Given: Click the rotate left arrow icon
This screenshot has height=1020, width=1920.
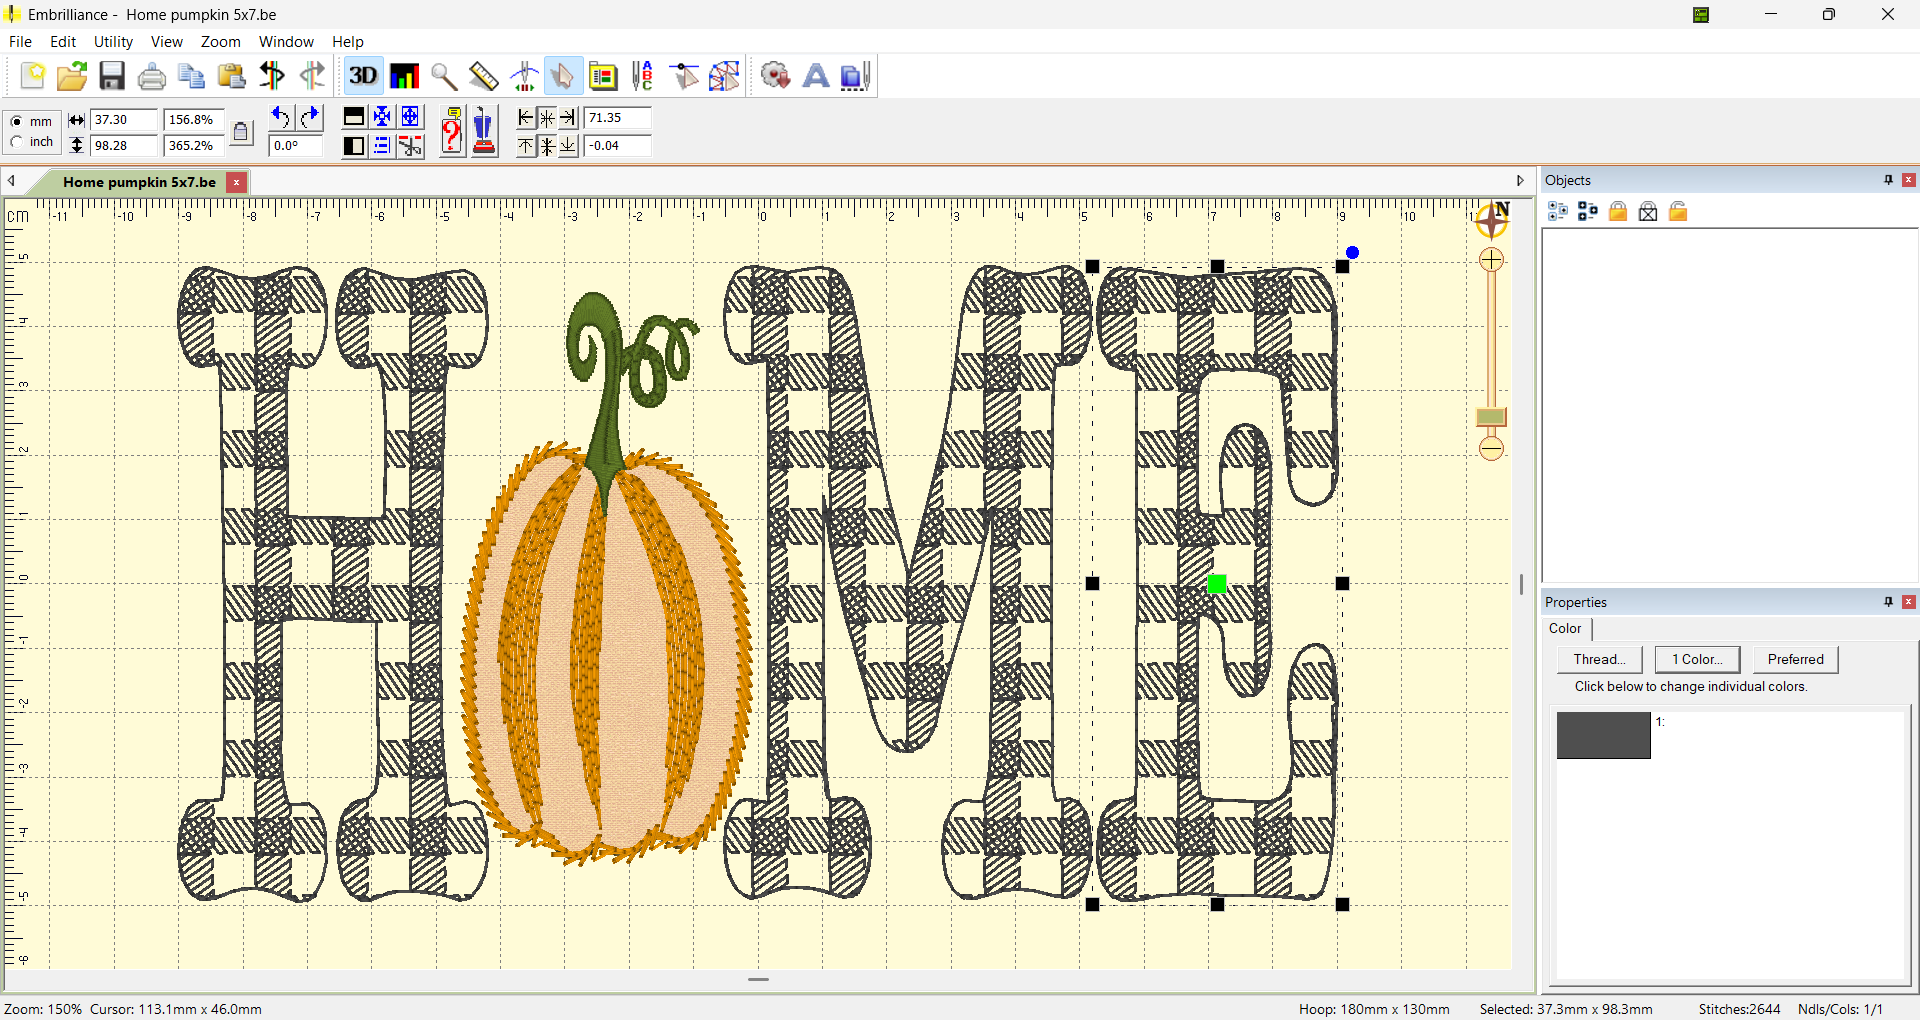Looking at the screenshot, I should coord(281,117).
